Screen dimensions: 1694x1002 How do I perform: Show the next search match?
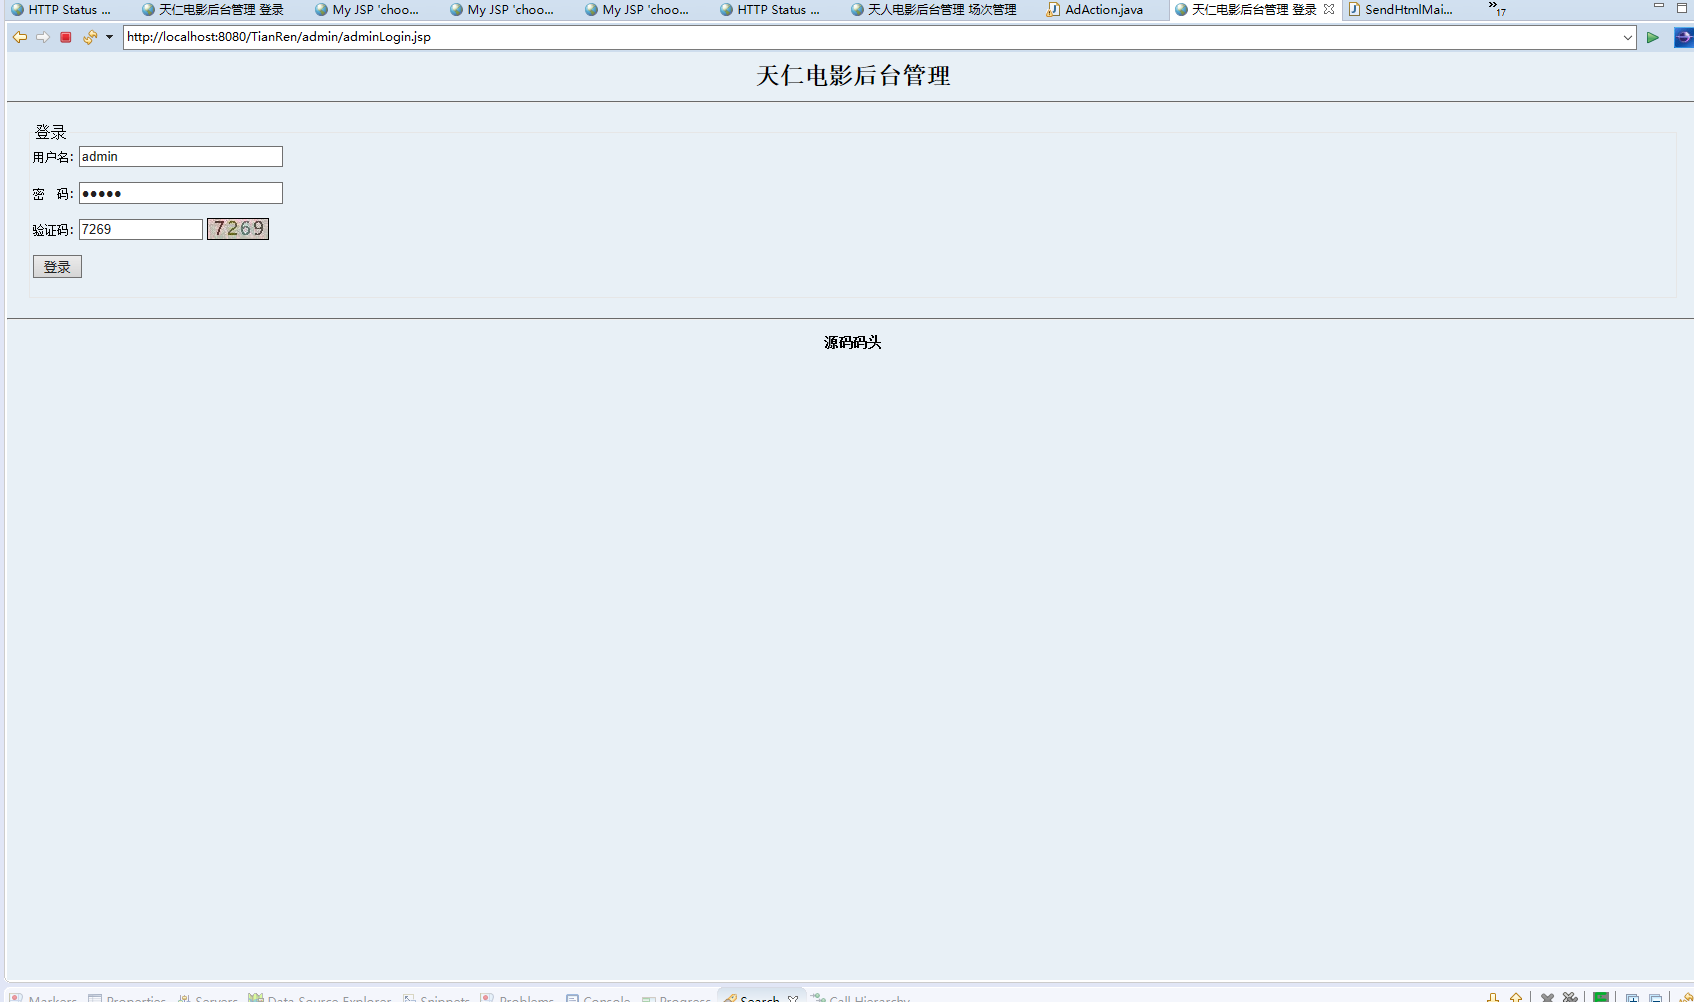1491,995
